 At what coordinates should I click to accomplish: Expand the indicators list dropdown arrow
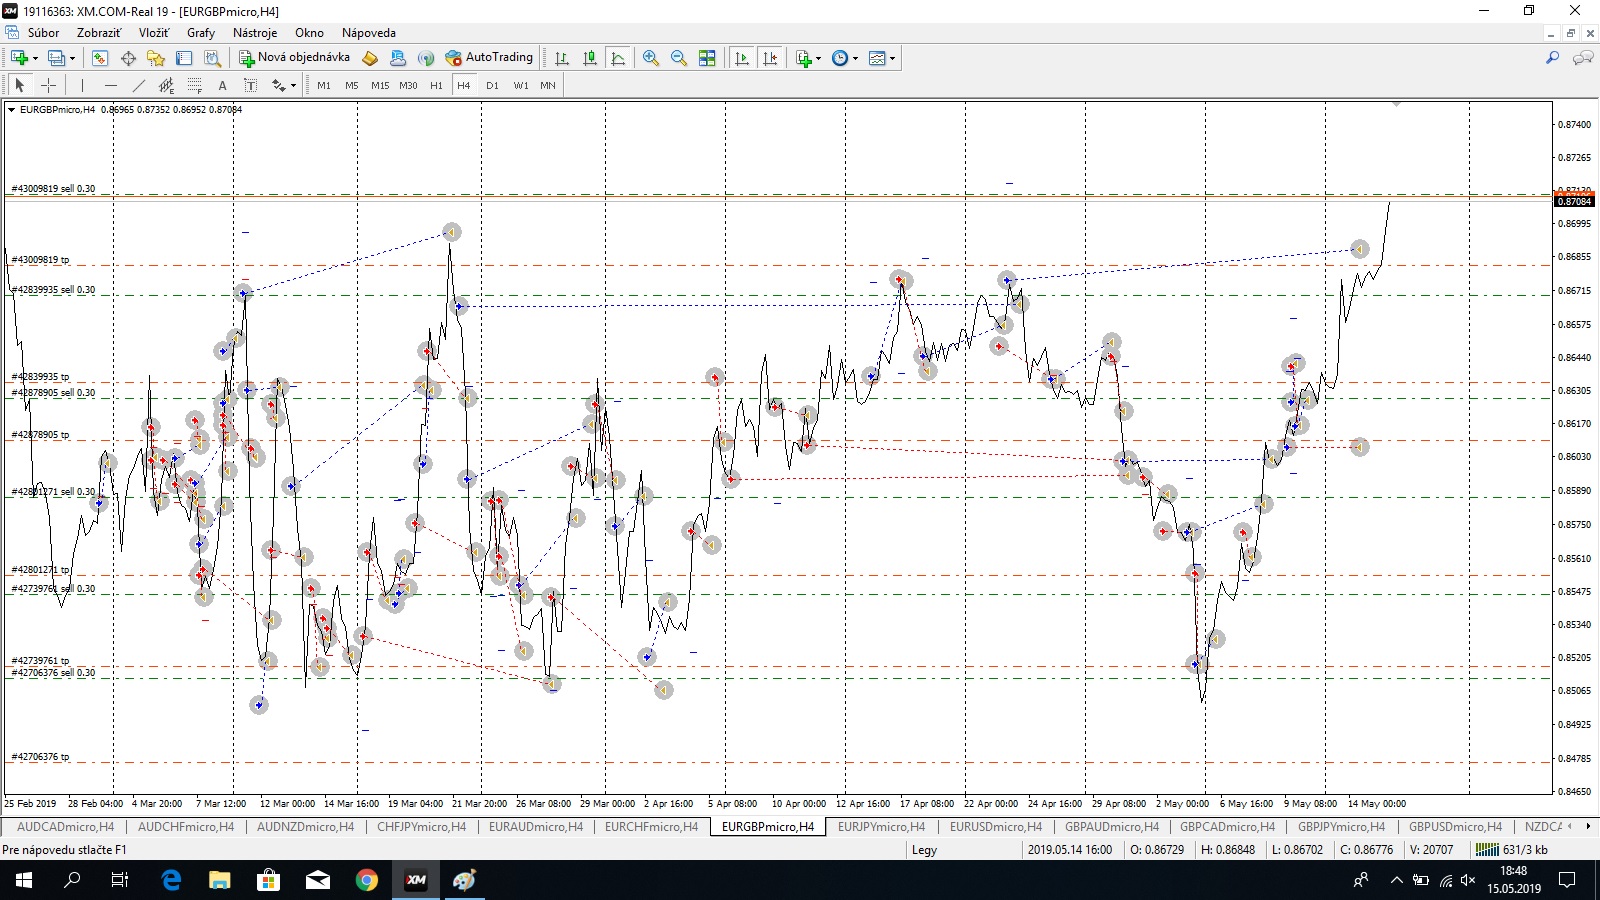coord(819,58)
